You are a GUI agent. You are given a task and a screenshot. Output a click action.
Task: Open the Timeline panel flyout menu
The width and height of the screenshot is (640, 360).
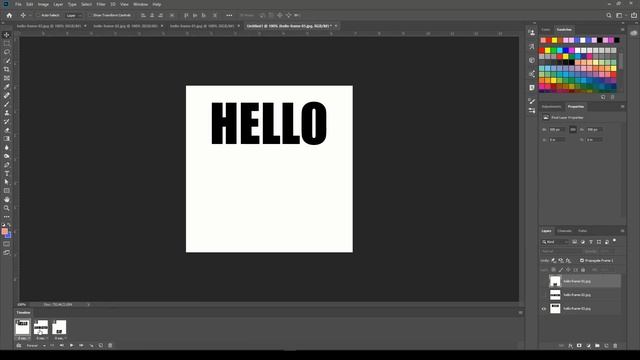click(x=520, y=313)
